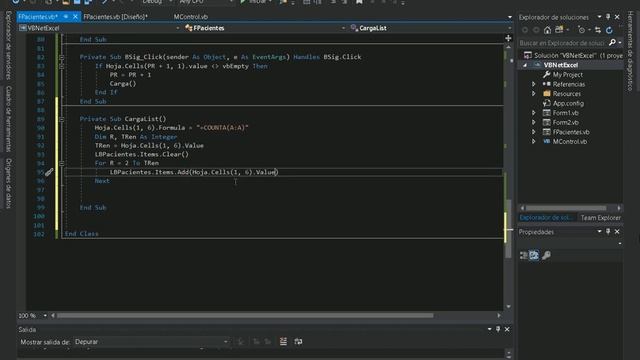
Task: Switch to the MControl.vb tab
Action: pos(191,17)
